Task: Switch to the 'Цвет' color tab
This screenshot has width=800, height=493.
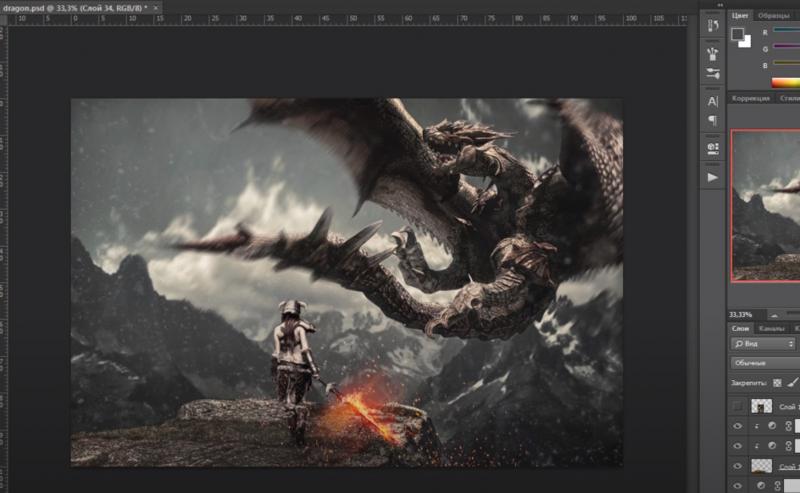Action: coord(740,15)
